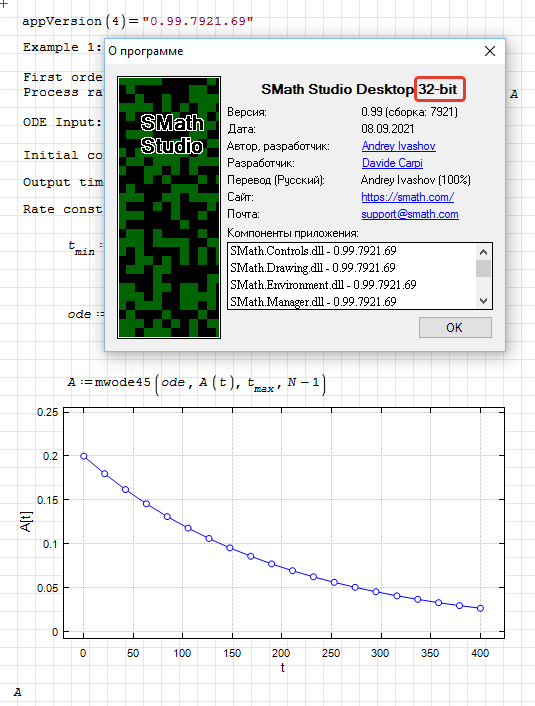Select SMath.Controls.dll in components list
The height and width of the screenshot is (706, 535).
tap(313, 251)
